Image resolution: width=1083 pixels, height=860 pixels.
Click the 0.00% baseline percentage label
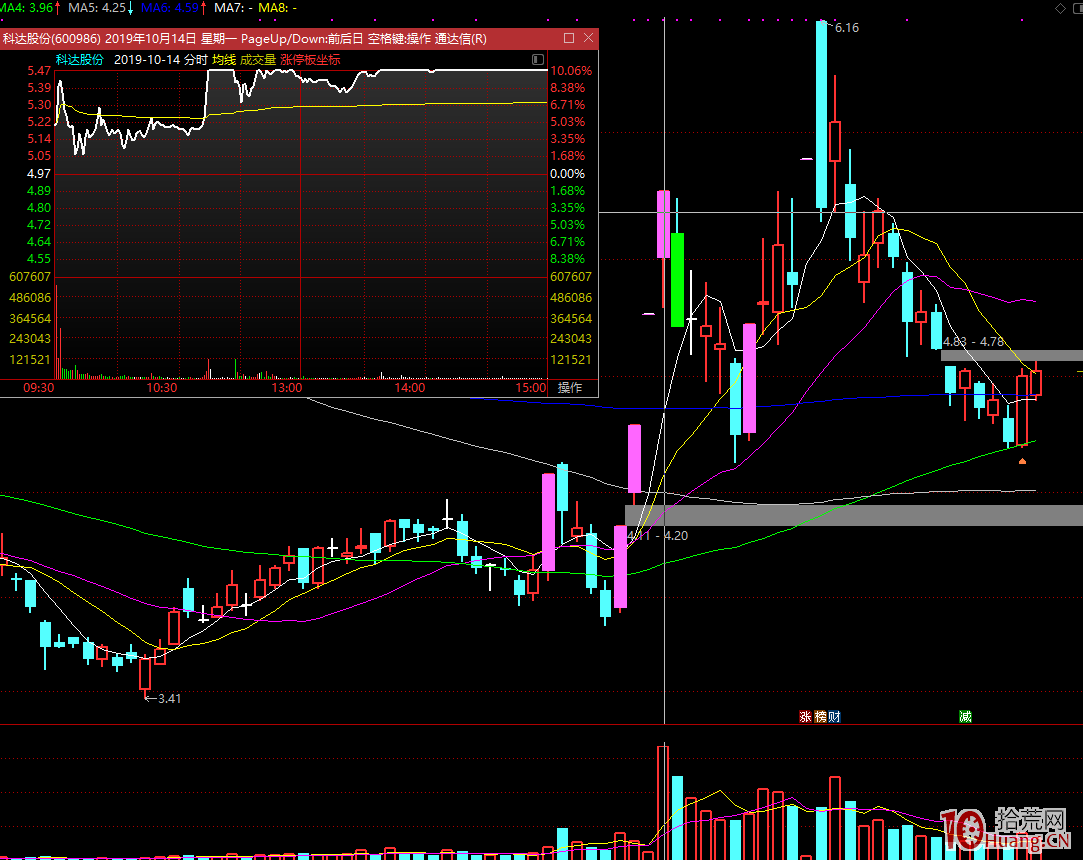pos(567,173)
